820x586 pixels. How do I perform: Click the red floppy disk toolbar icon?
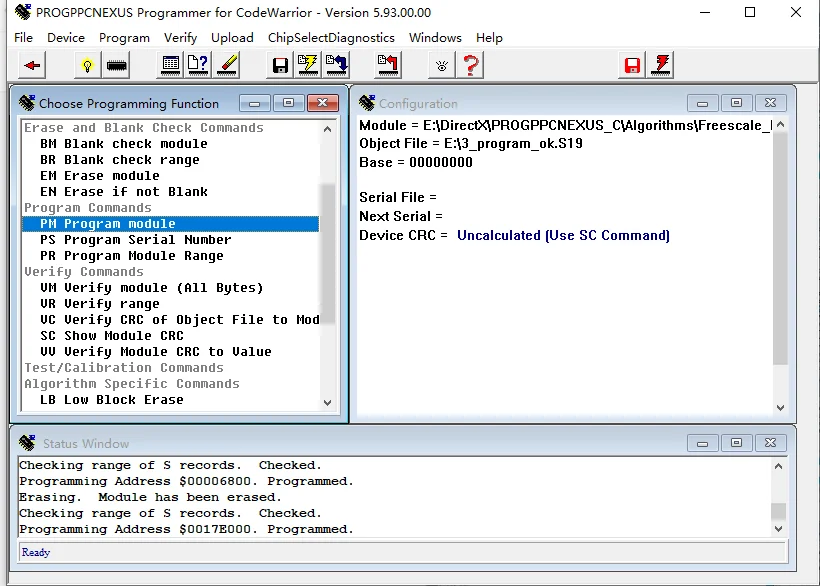[x=632, y=66]
